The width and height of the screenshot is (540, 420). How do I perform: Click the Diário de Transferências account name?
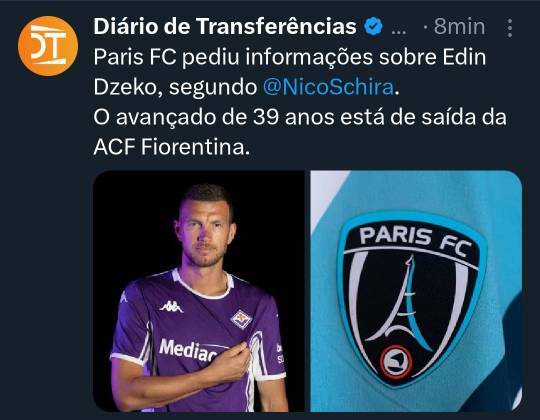coord(225,27)
